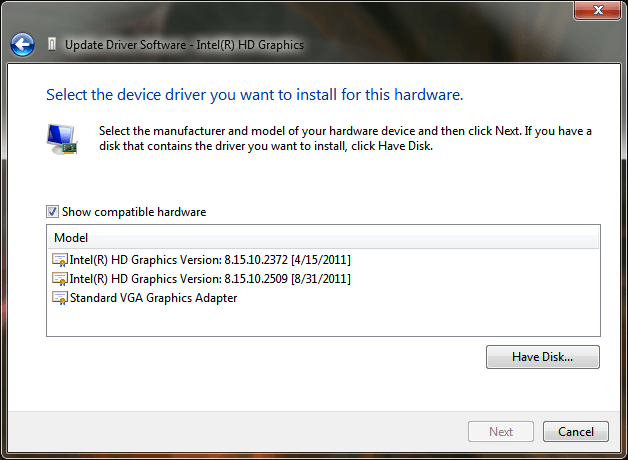The image size is (628, 460).
Task: Click the heading Select the device driver
Action: [x=255, y=95]
